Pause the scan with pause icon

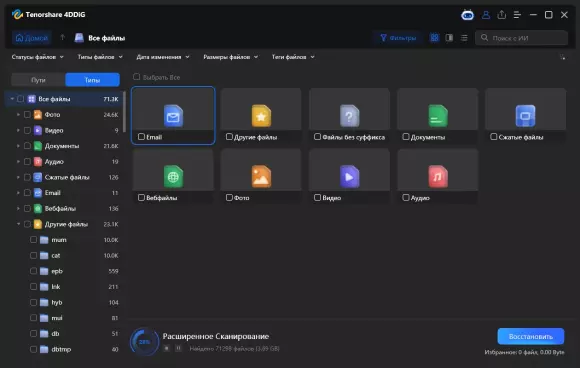click(x=178, y=348)
